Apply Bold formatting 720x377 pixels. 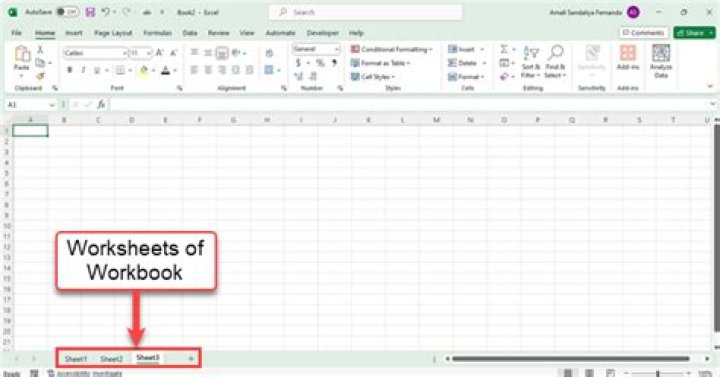pos(70,70)
